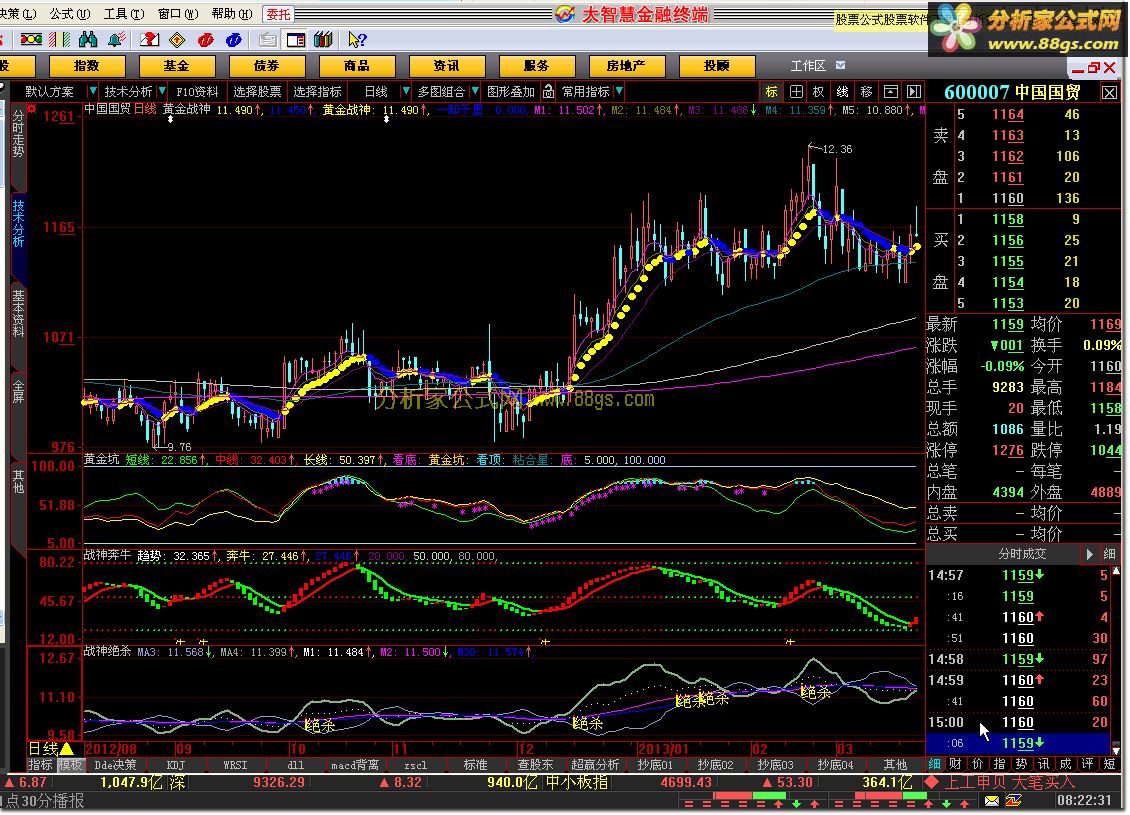Viewport: 1130px width, 815px height.
Task: Expand the 常用指标 dropdown arrow
Action: click(x=619, y=92)
